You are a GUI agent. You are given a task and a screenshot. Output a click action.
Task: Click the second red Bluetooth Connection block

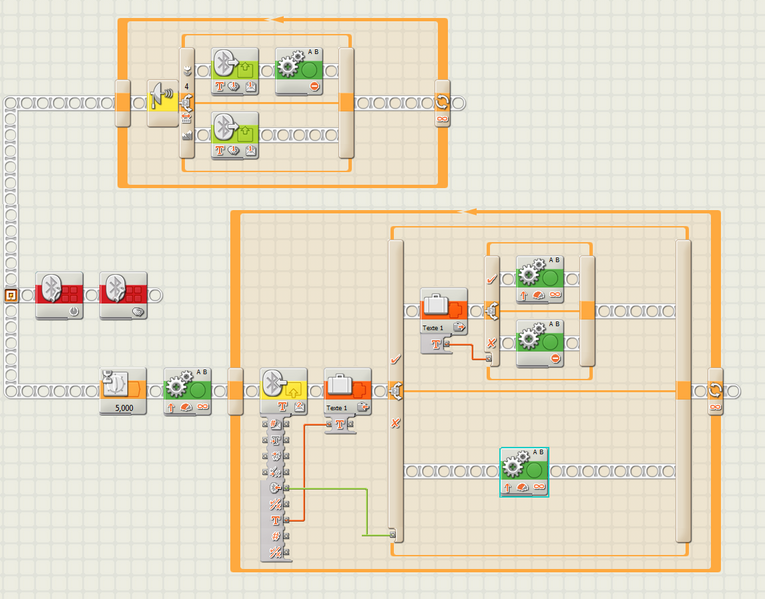point(123,294)
